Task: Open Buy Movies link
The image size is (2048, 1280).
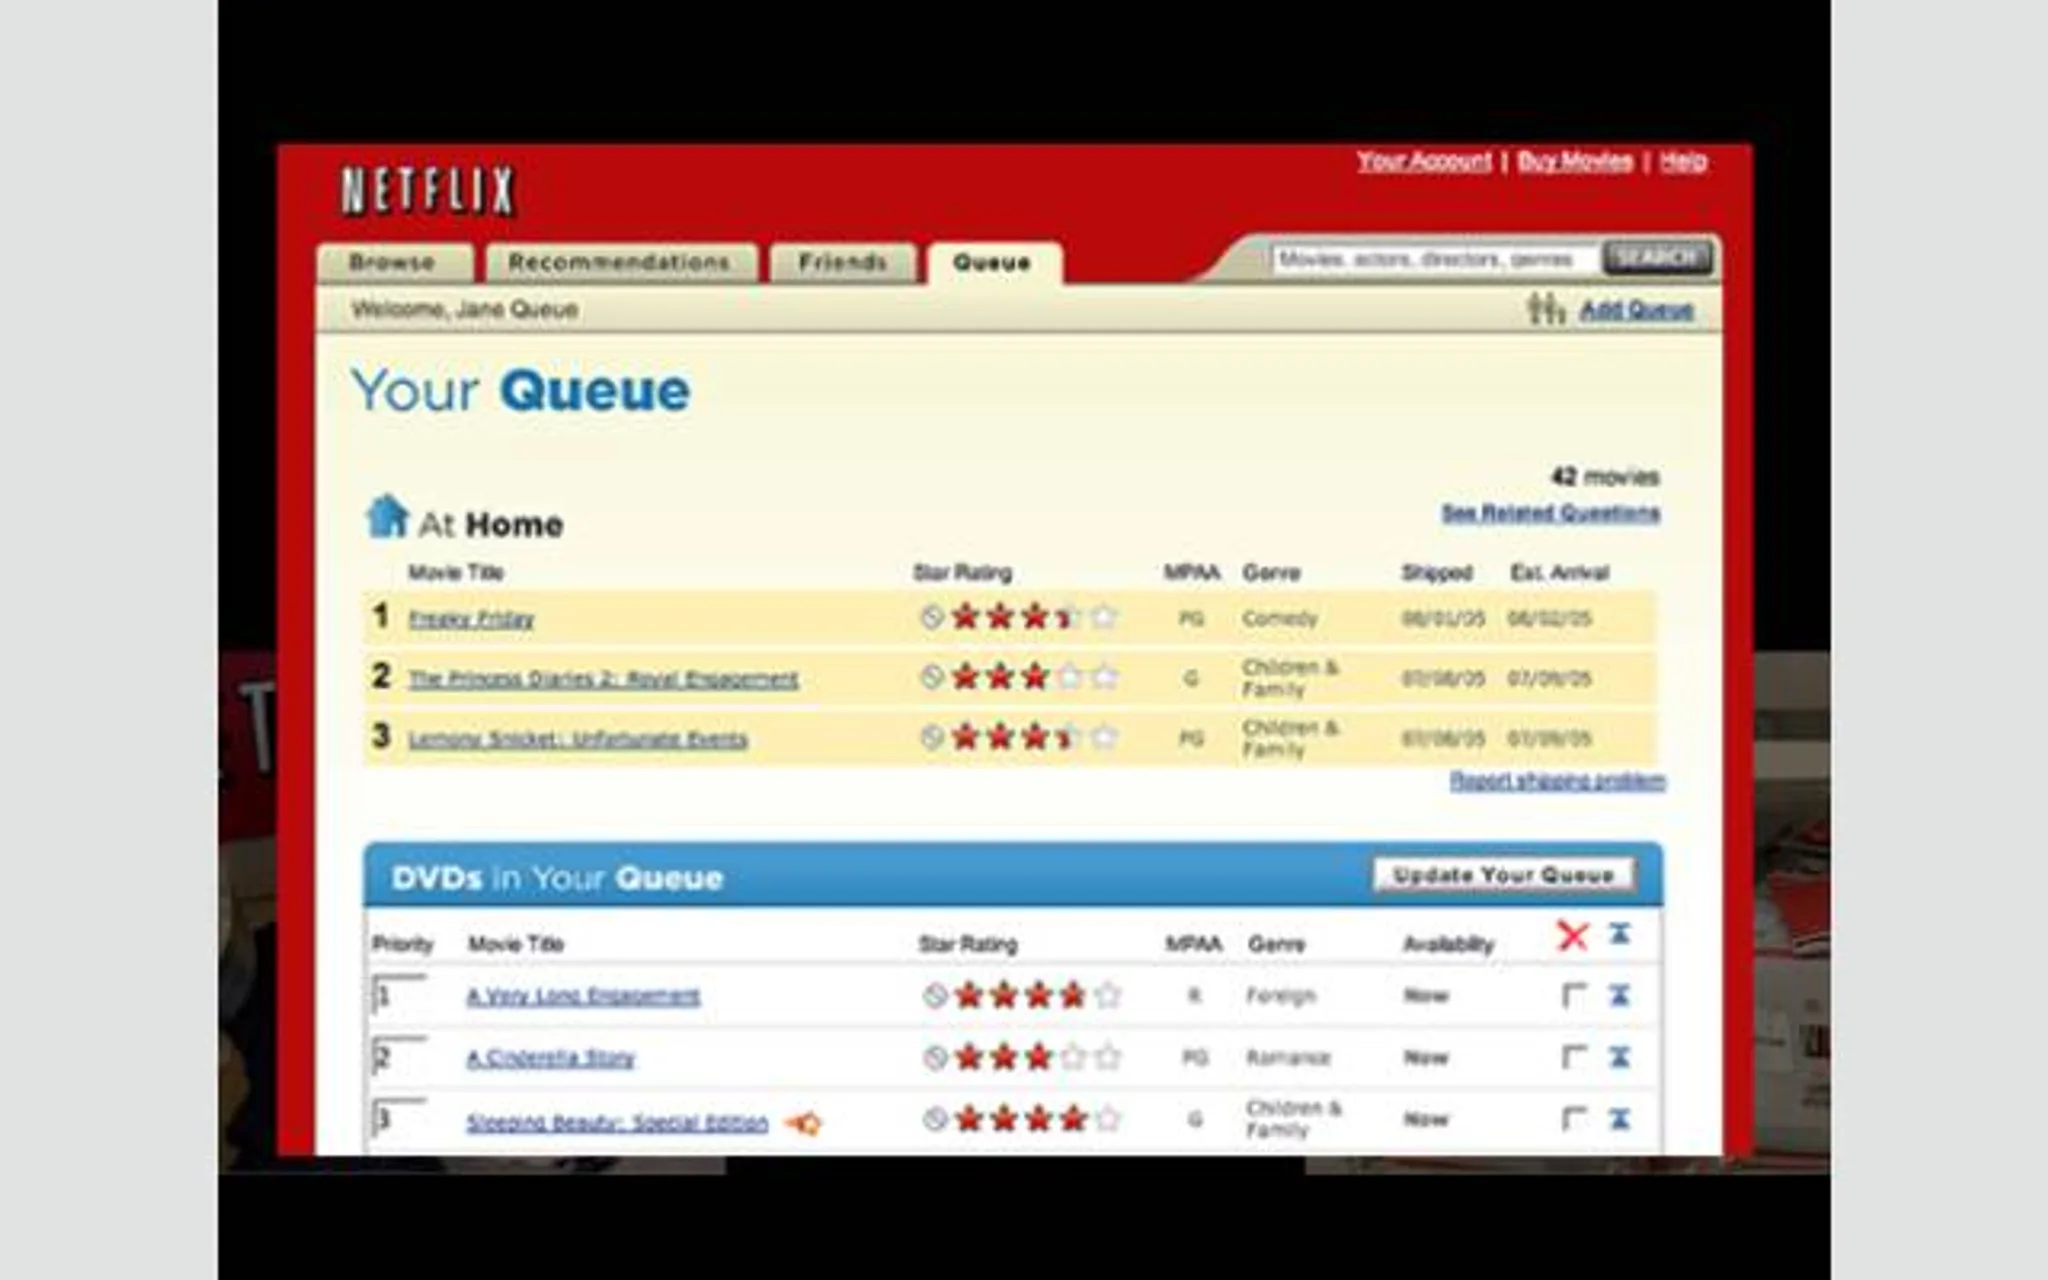Action: (x=1575, y=161)
